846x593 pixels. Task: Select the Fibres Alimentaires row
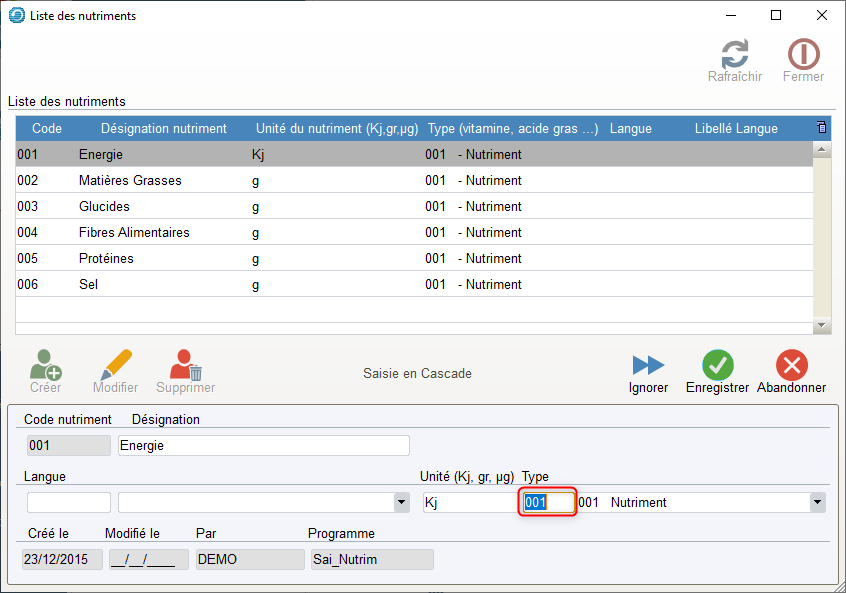coord(134,233)
